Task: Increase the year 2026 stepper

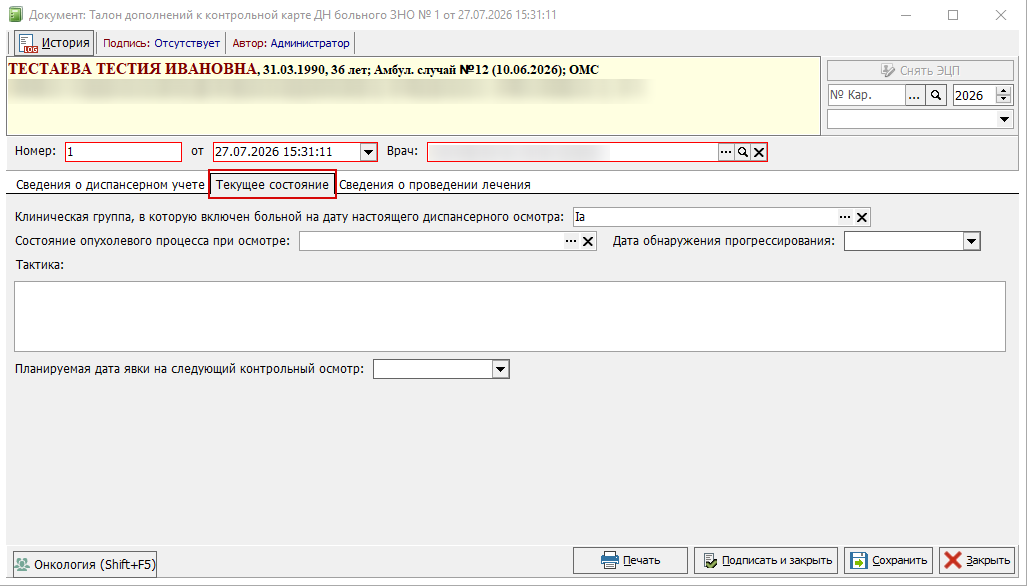Action: click(x=1003, y=91)
